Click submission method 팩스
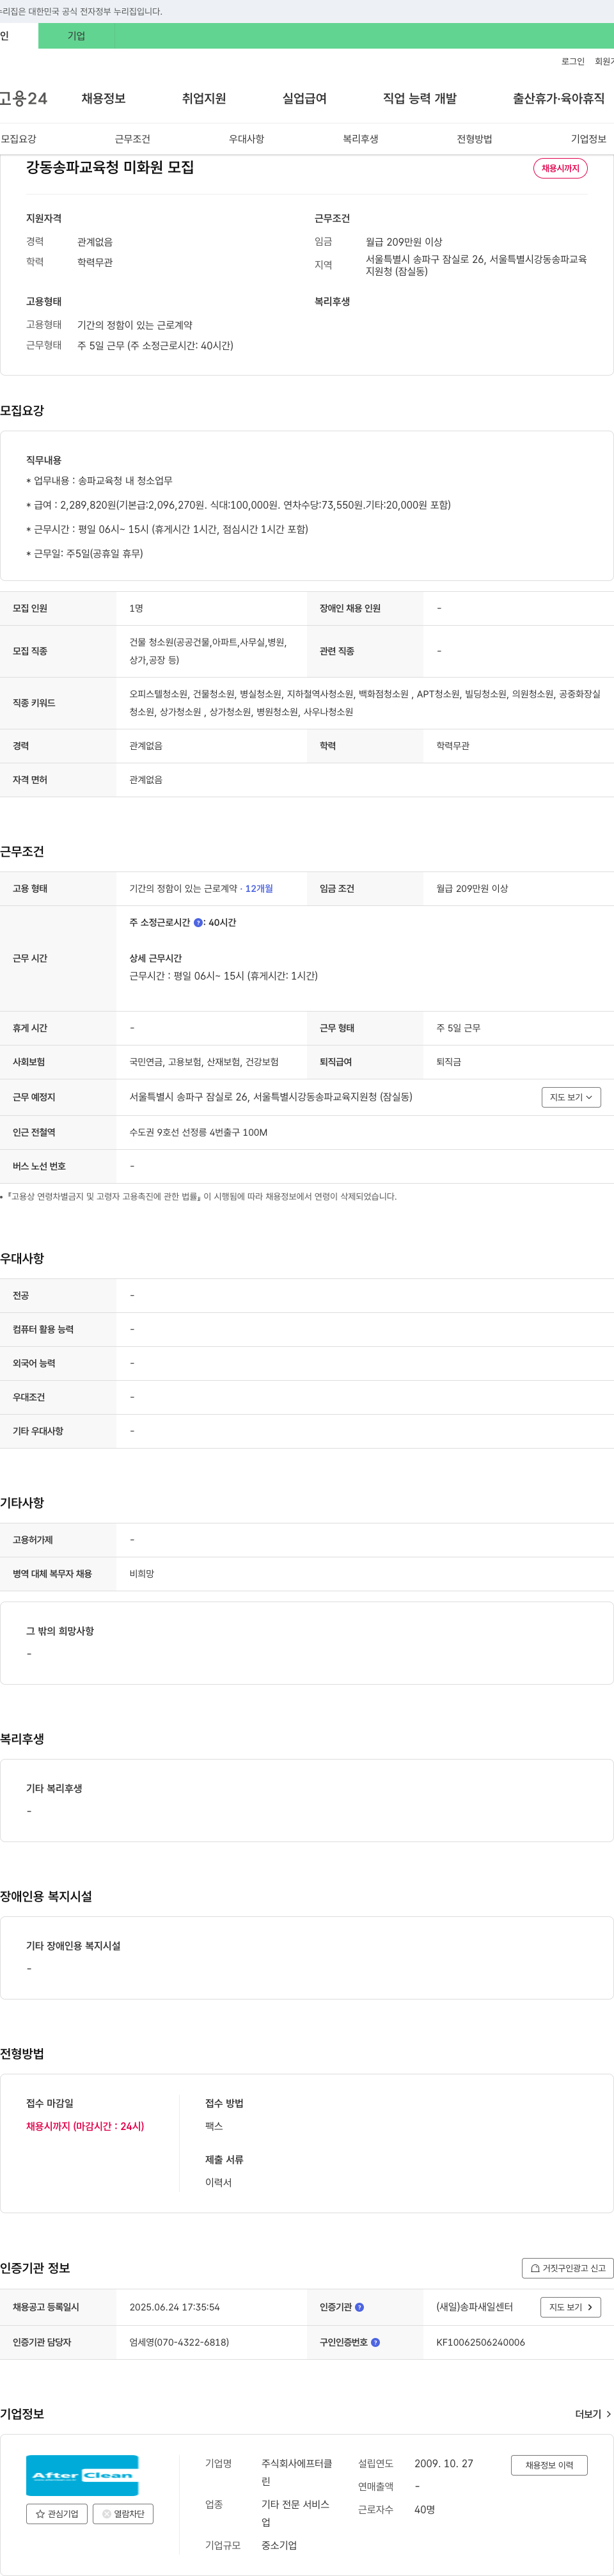The image size is (614, 2576). [214, 2126]
